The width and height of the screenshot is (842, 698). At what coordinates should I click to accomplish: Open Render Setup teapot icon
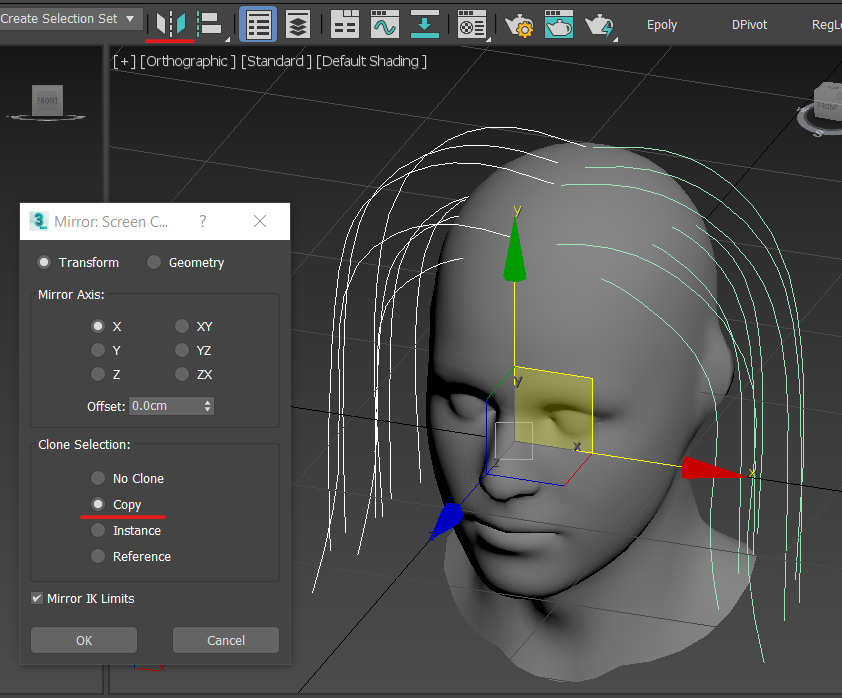pos(519,25)
